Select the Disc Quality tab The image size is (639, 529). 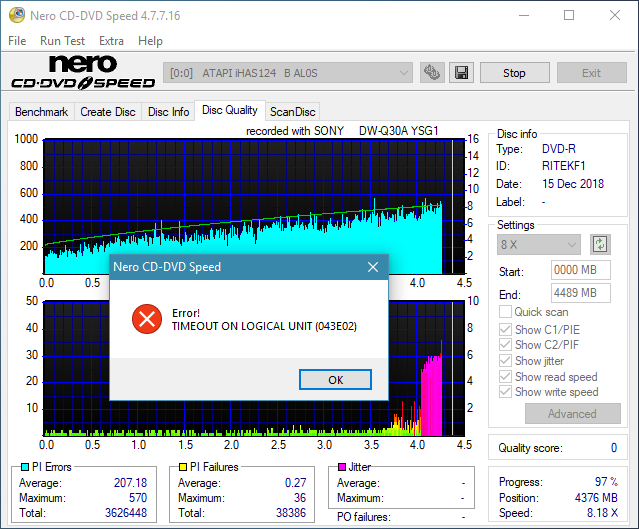click(230, 110)
